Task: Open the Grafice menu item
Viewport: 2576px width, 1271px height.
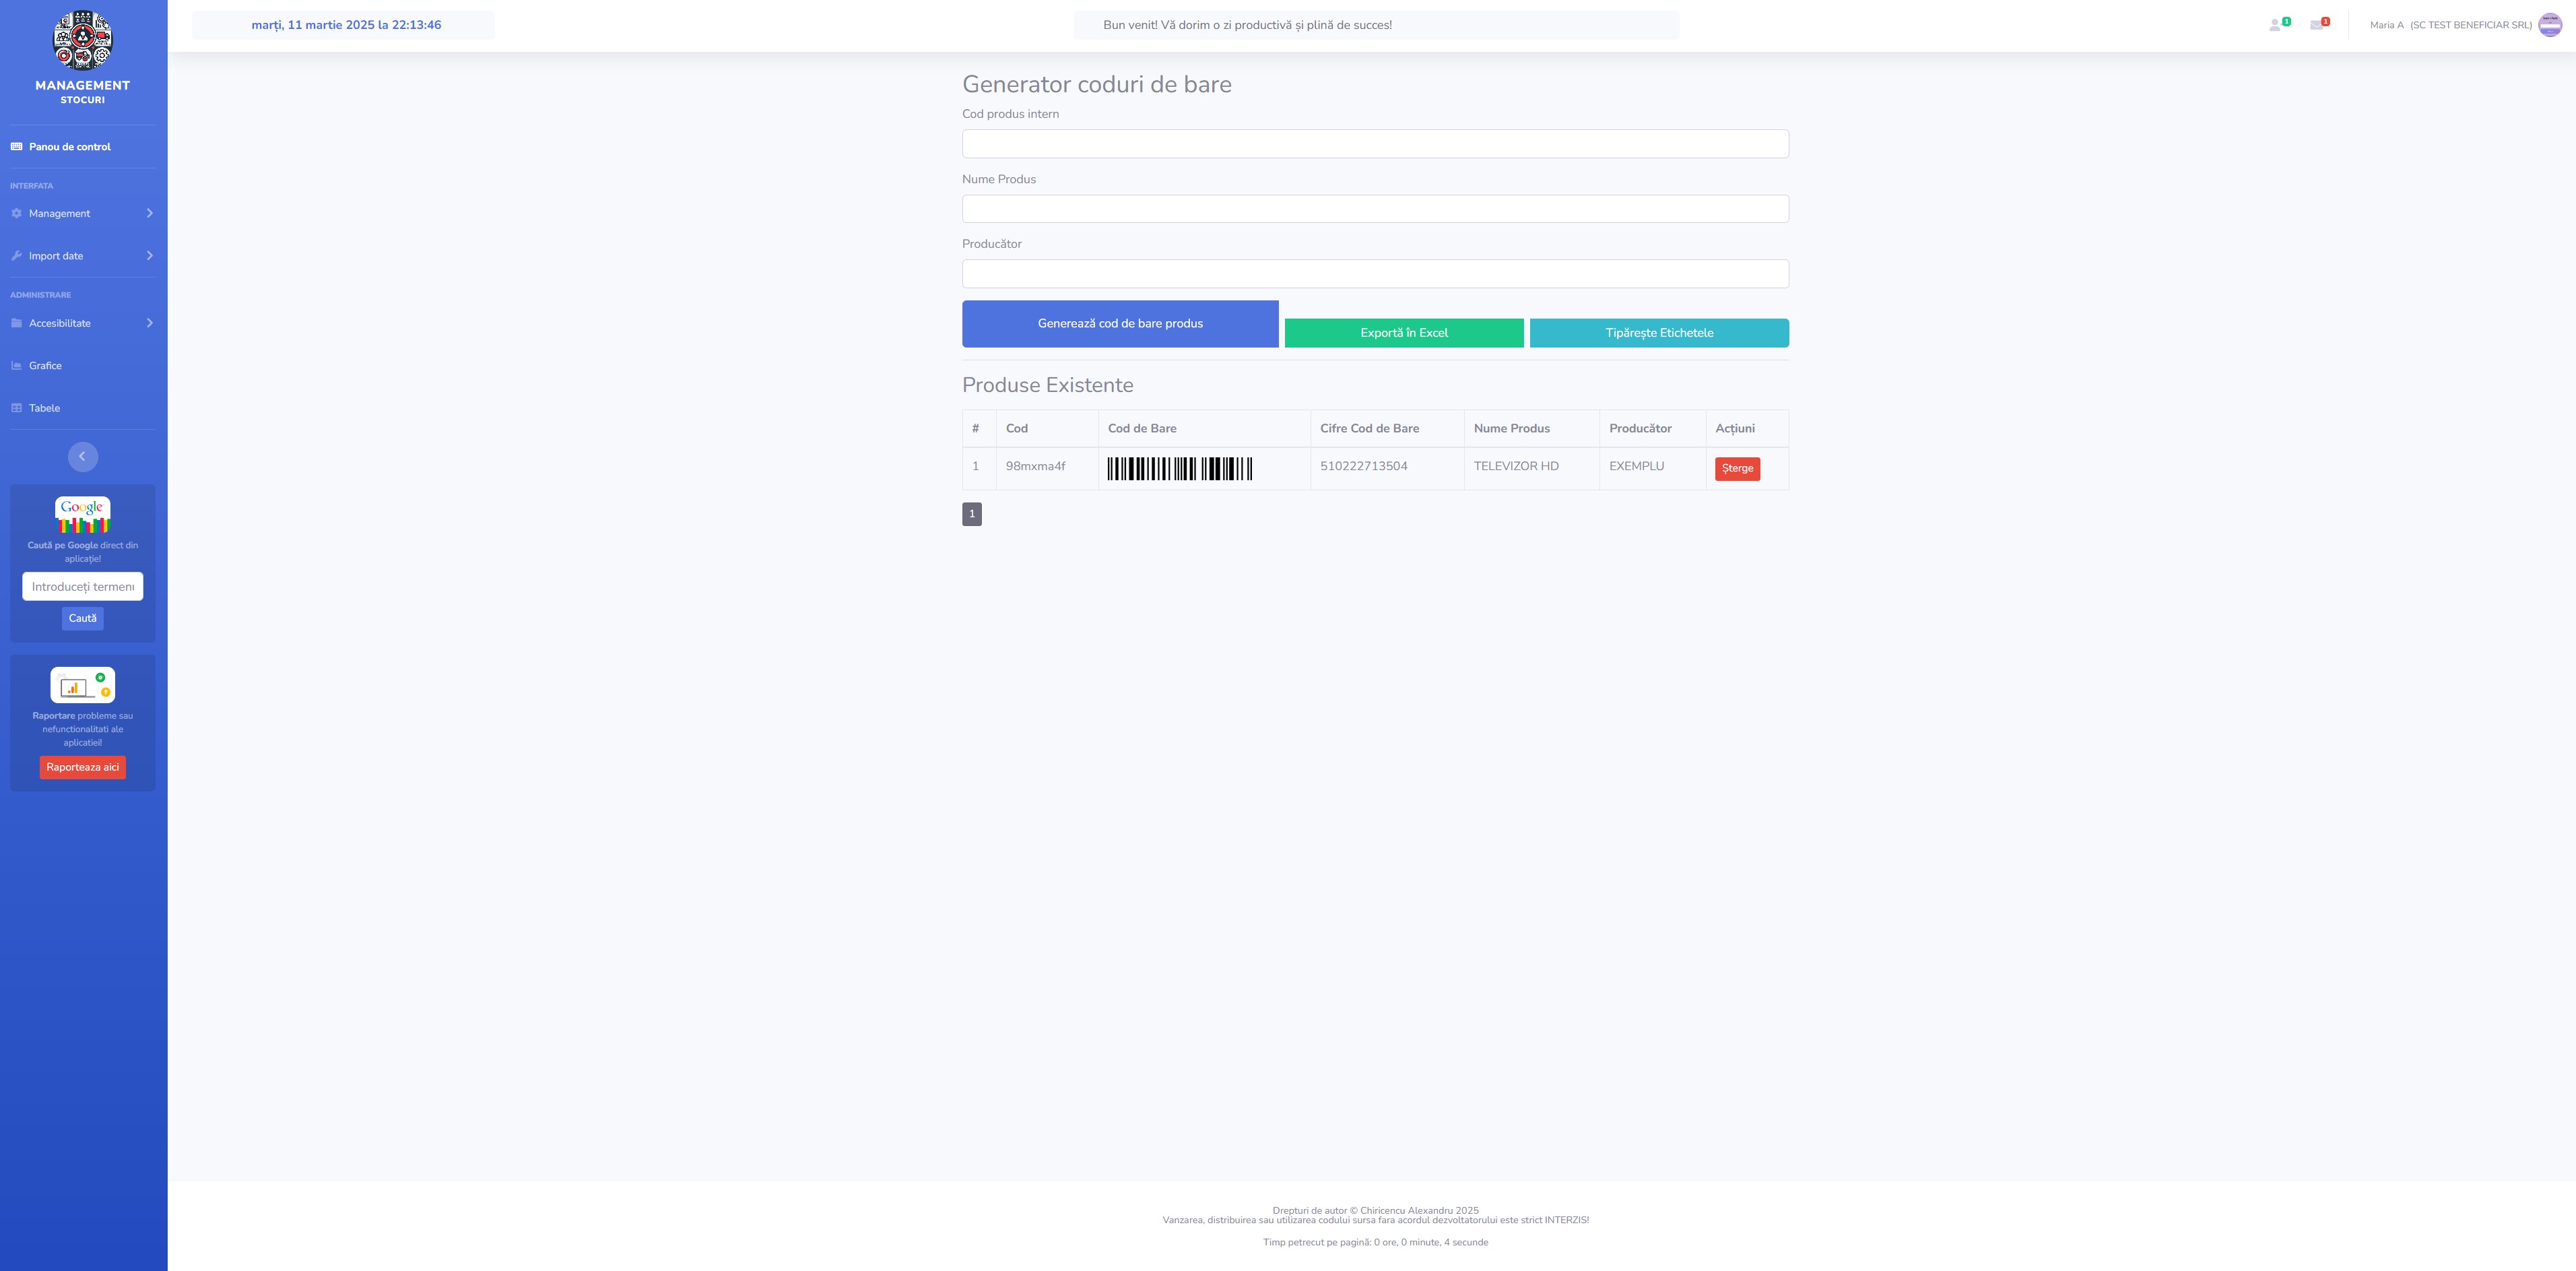Action: coord(45,366)
